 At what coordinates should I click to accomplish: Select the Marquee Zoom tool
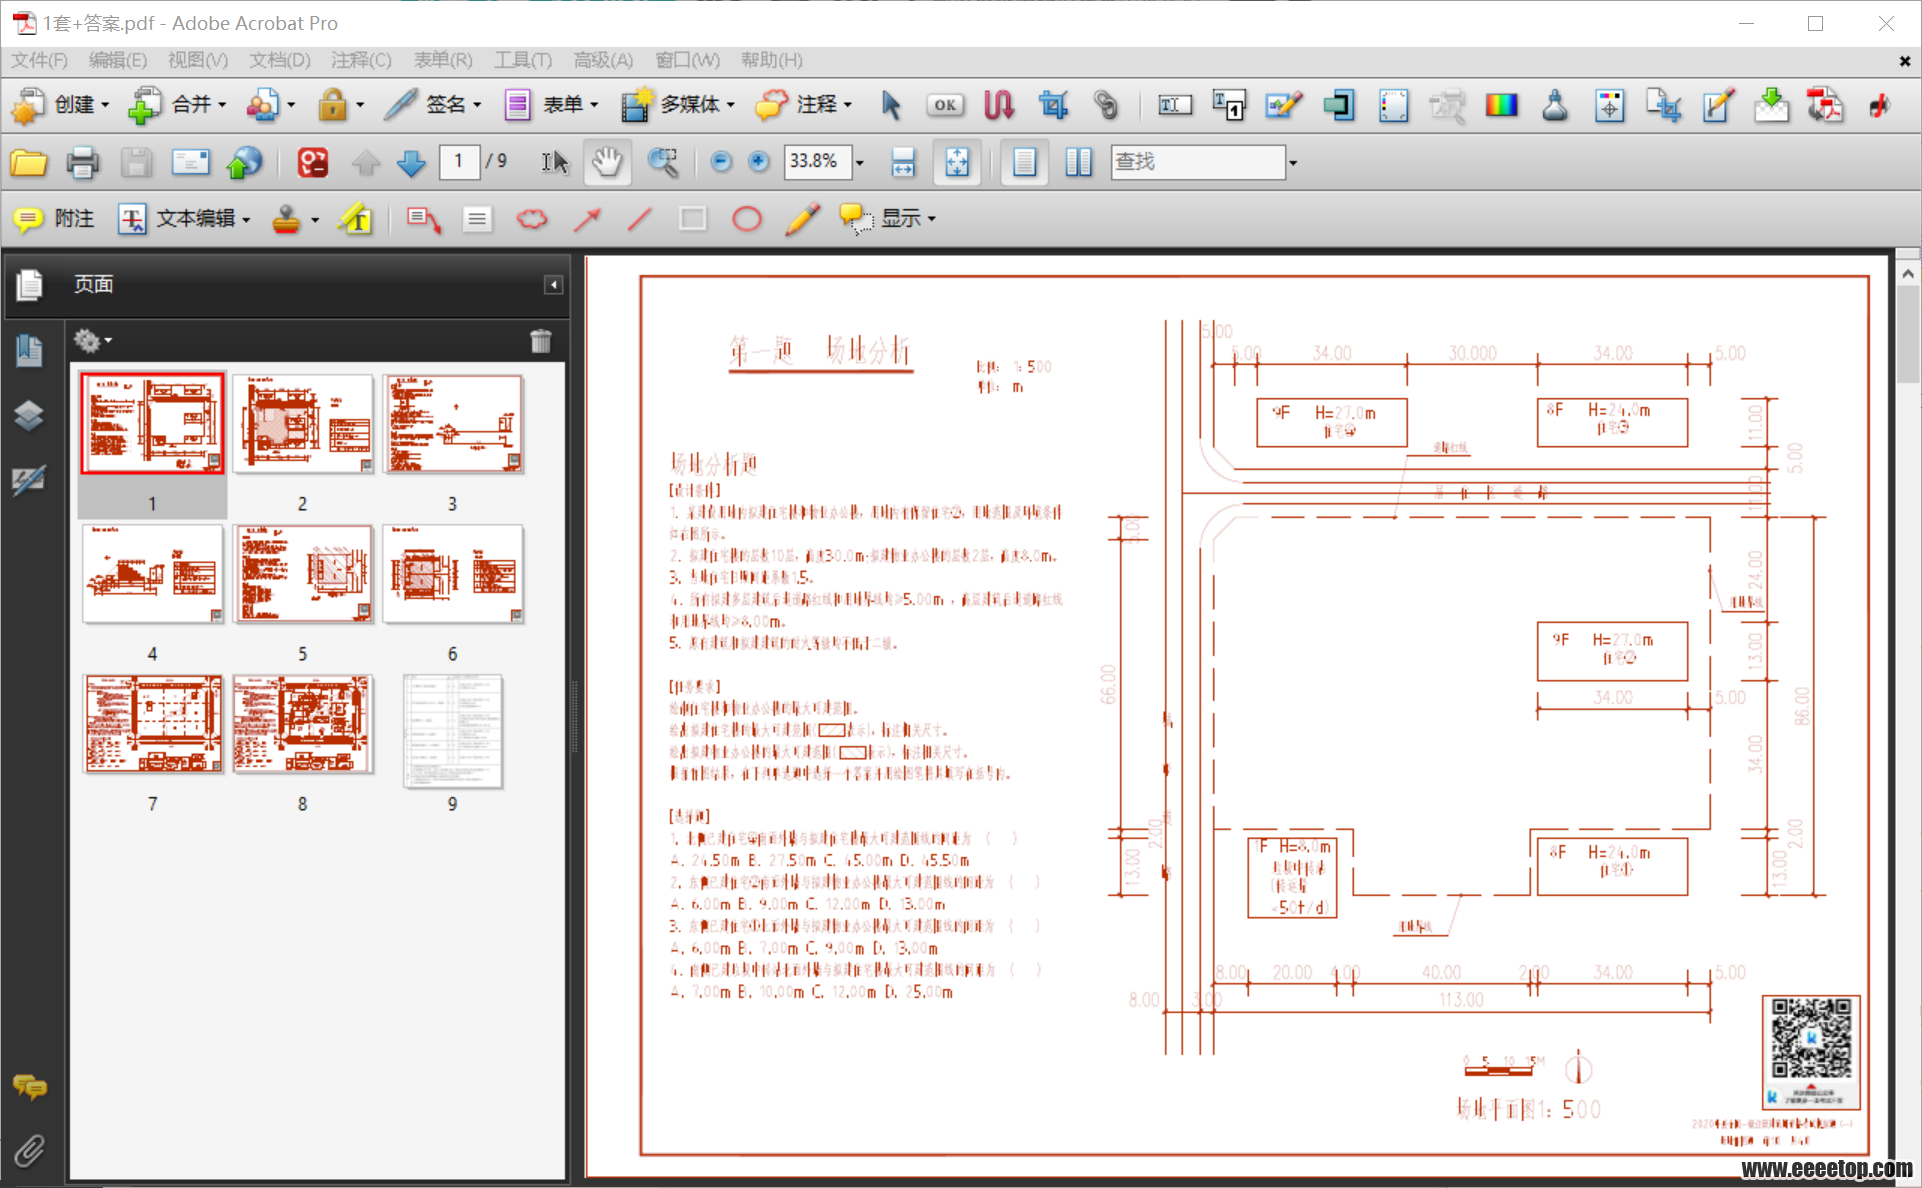pos(662,162)
